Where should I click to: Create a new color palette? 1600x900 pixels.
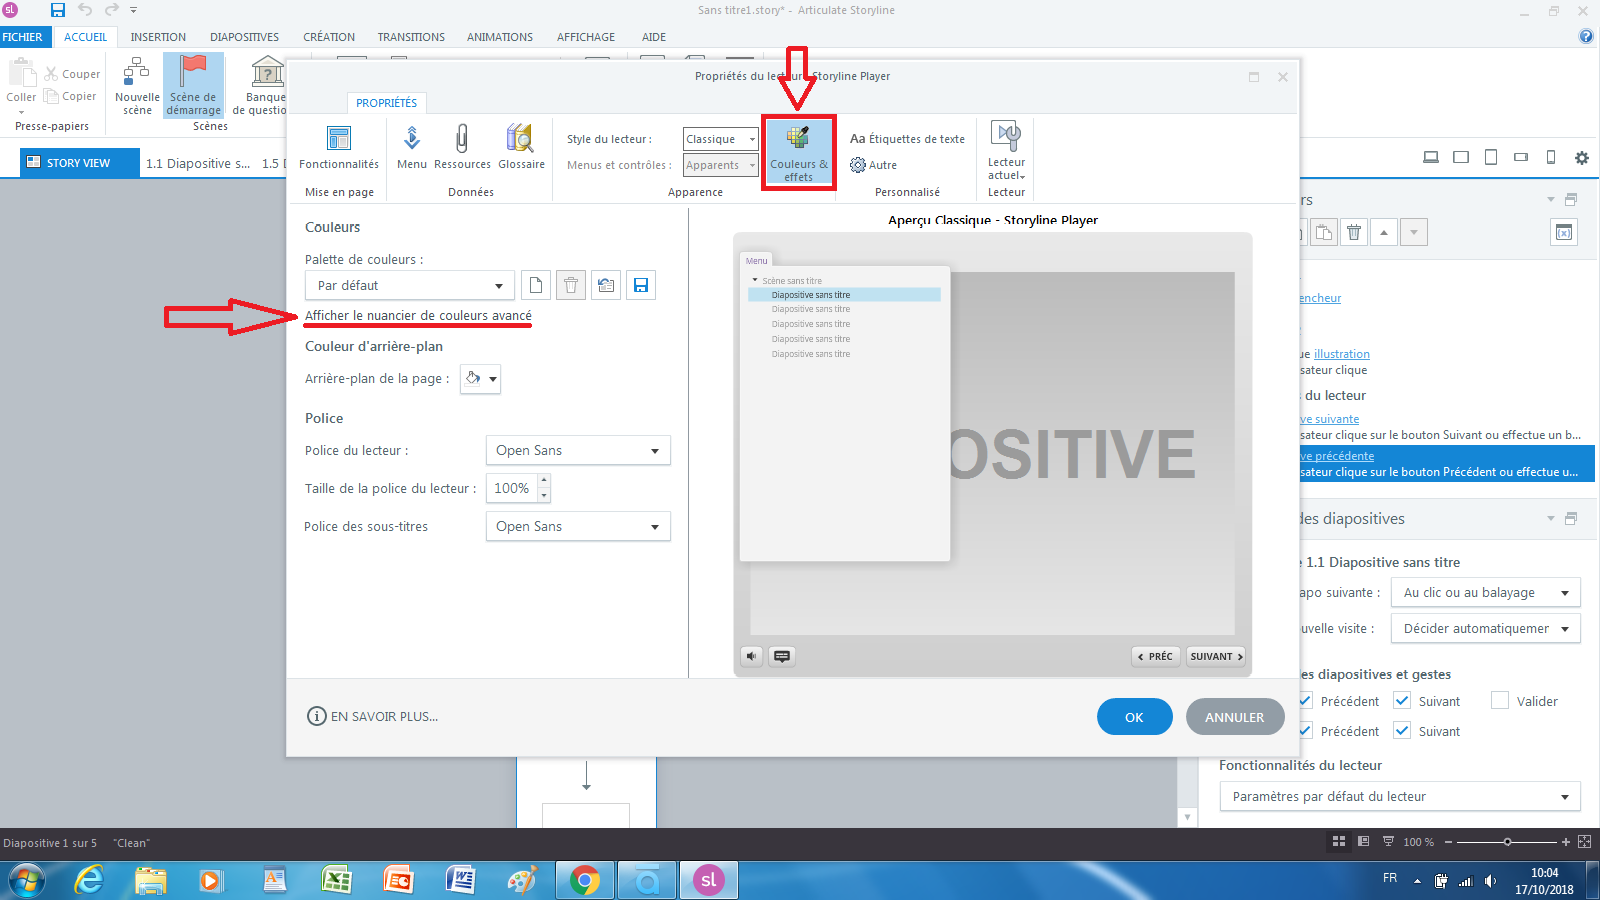click(x=536, y=285)
